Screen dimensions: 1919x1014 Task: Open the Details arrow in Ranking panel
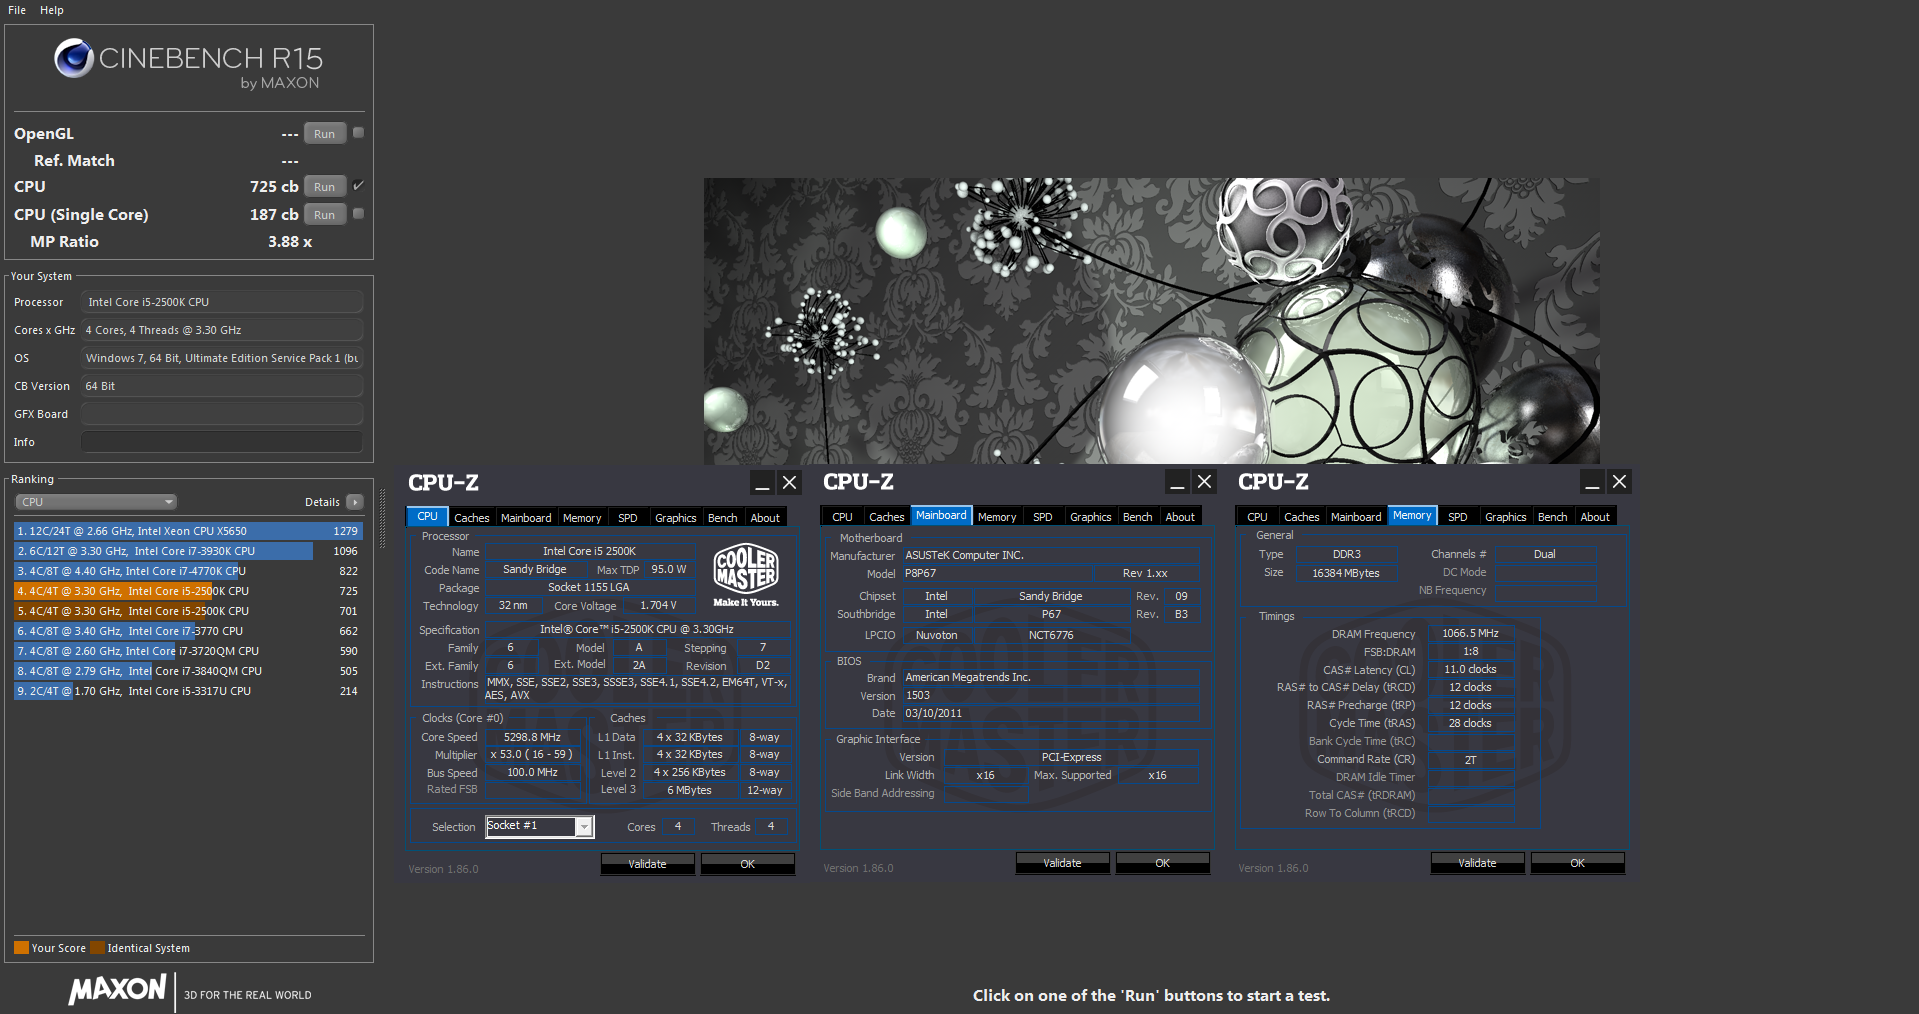point(355,502)
